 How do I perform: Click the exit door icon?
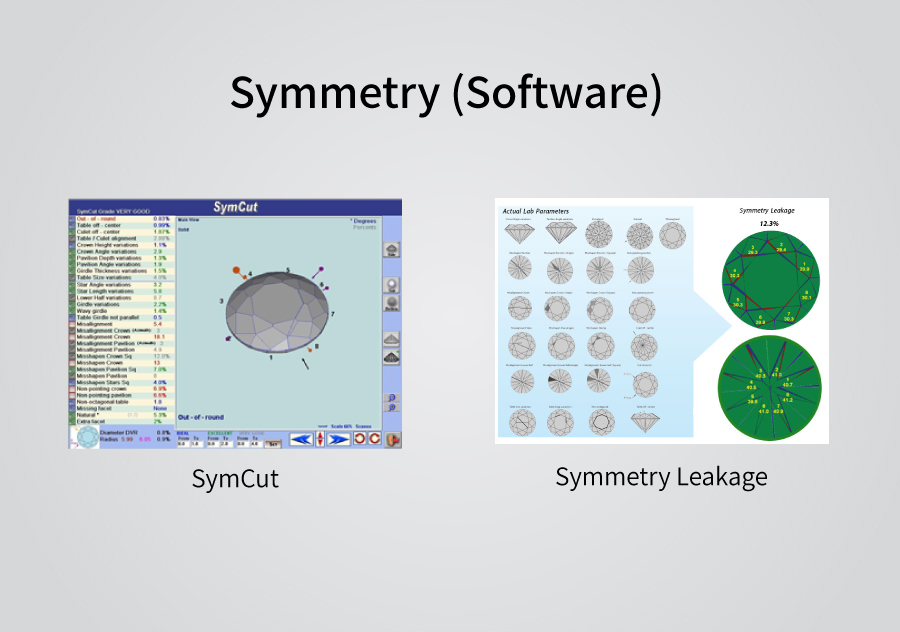pyautogui.click(x=393, y=439)
